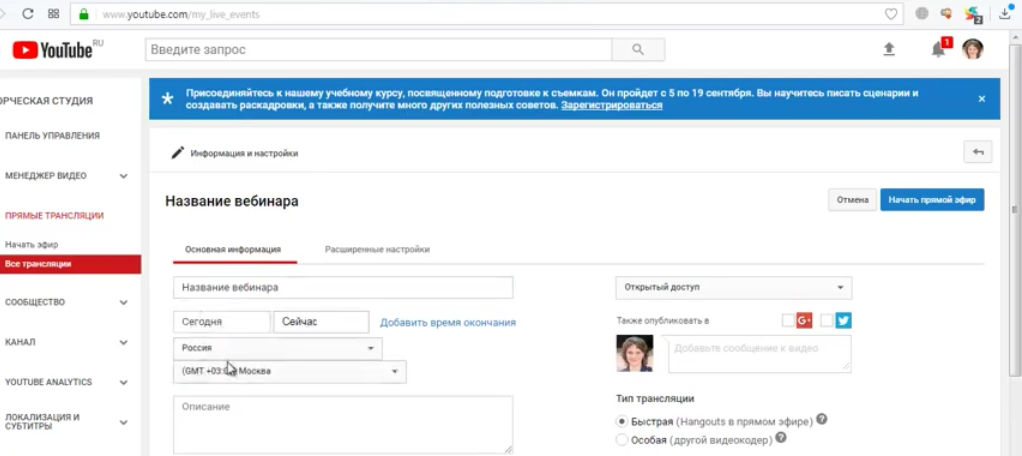Enable the Google+ sharing checkbox
The height and width of the screenshot is (456, 1022).
tap(788, 320)
